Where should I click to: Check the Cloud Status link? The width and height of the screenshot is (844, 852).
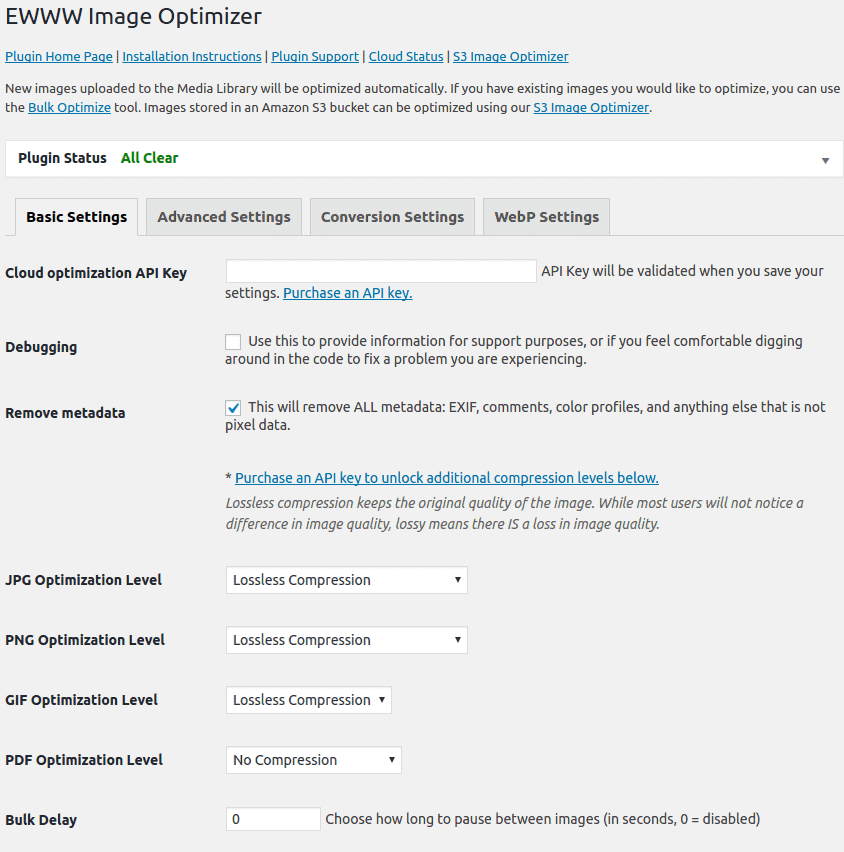[406, 57]
